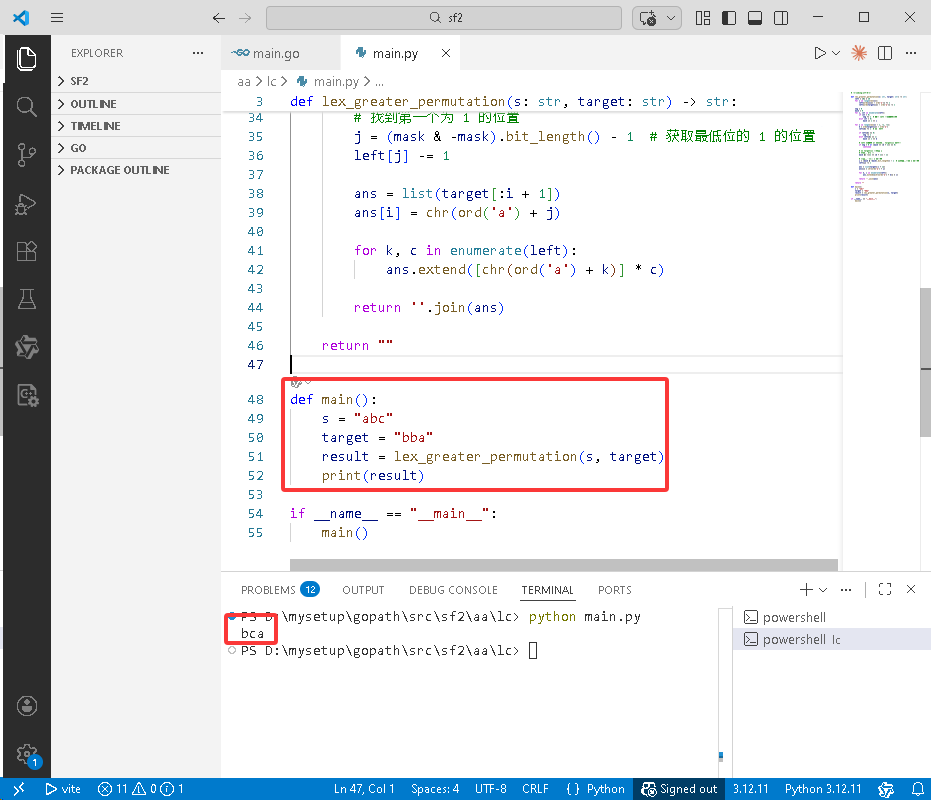The image size is (931, 800).
Task: Select the main.py editor tab
Action: pyautogui.click(x=395, y=53)
